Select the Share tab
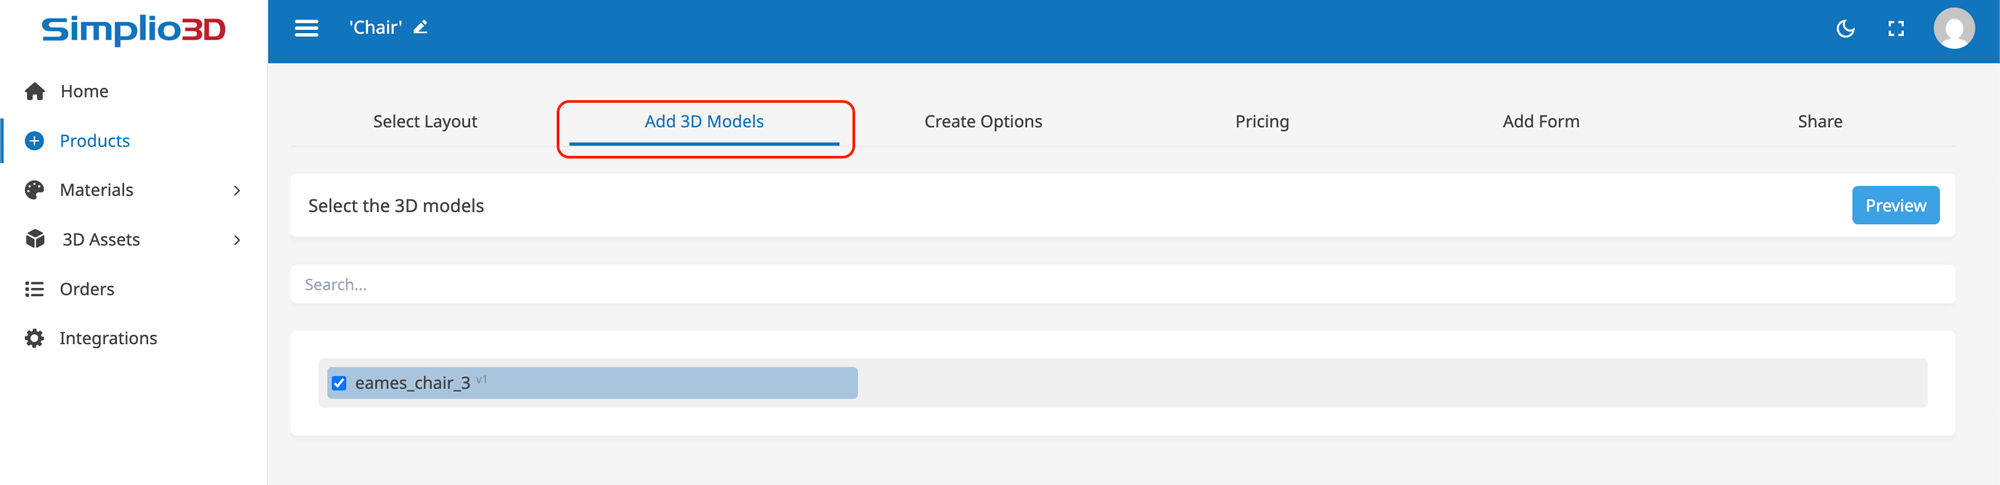 click(1819, 121)
